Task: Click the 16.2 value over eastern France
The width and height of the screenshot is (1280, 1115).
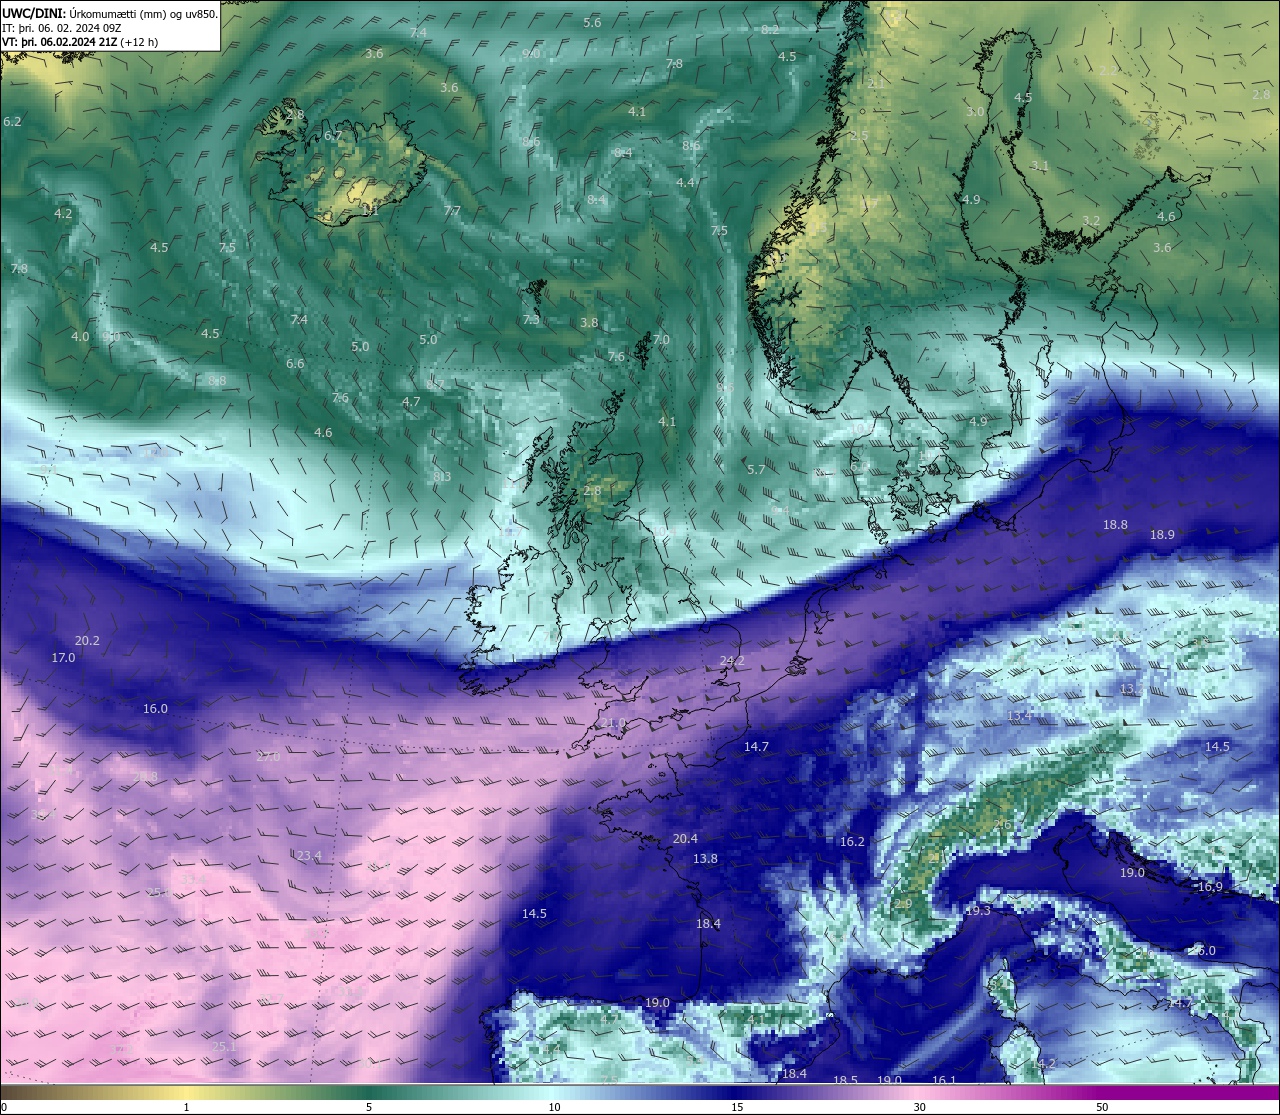Action: [x=852, y=842]
